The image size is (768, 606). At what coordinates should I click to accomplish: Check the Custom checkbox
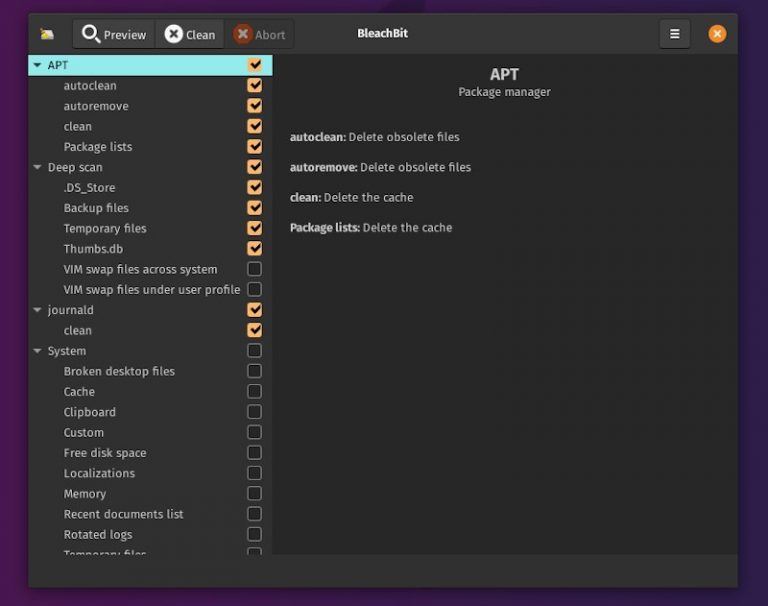point(255,432)
